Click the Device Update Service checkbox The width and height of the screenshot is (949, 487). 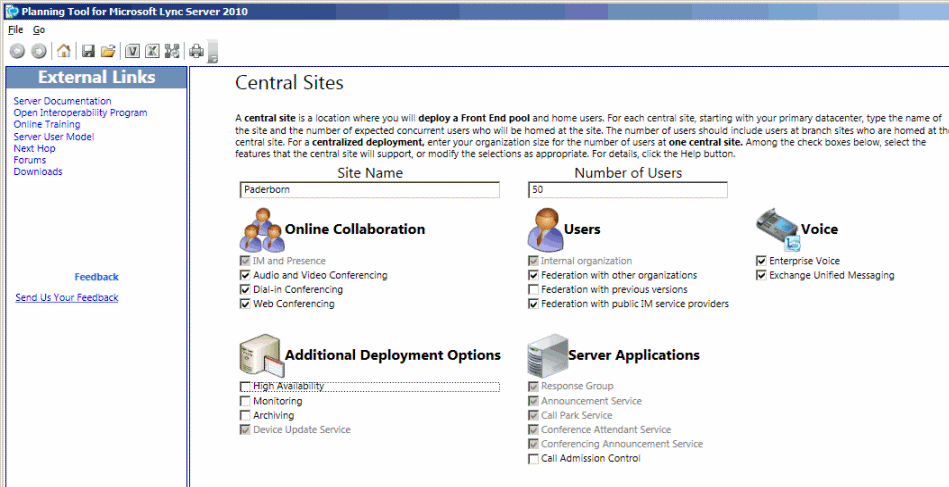(x=245, y=430)
